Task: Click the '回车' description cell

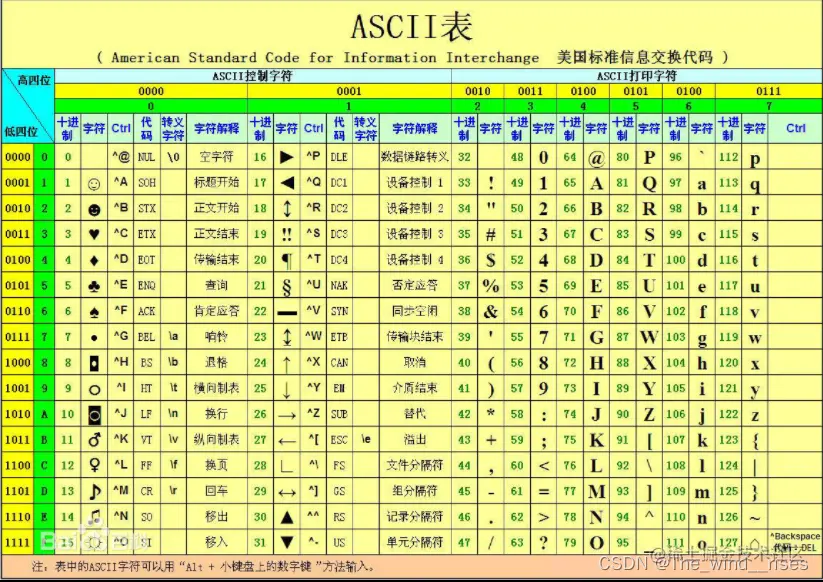Action: 216,491
